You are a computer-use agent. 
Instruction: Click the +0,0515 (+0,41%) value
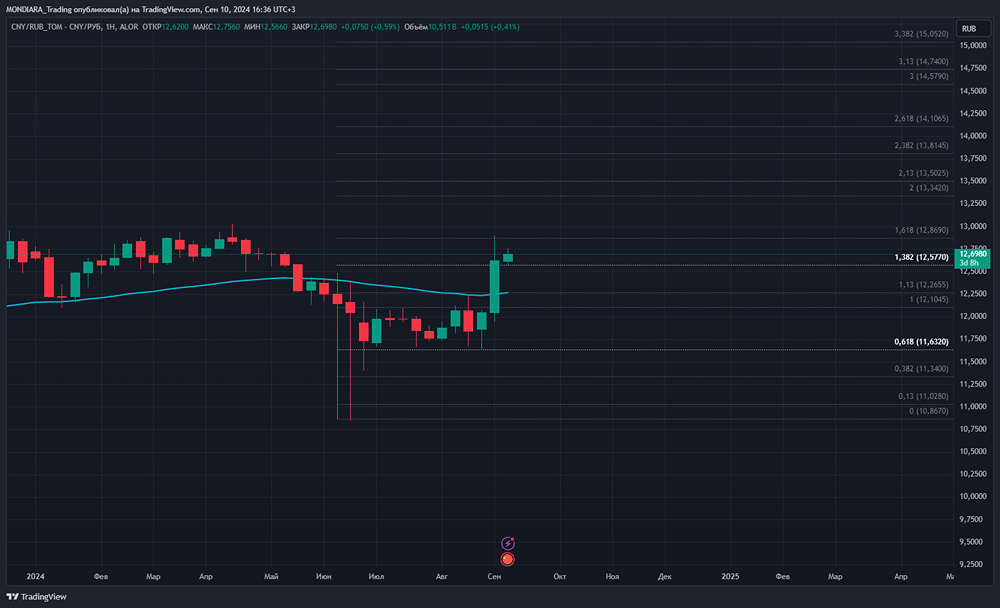point(490,27)
